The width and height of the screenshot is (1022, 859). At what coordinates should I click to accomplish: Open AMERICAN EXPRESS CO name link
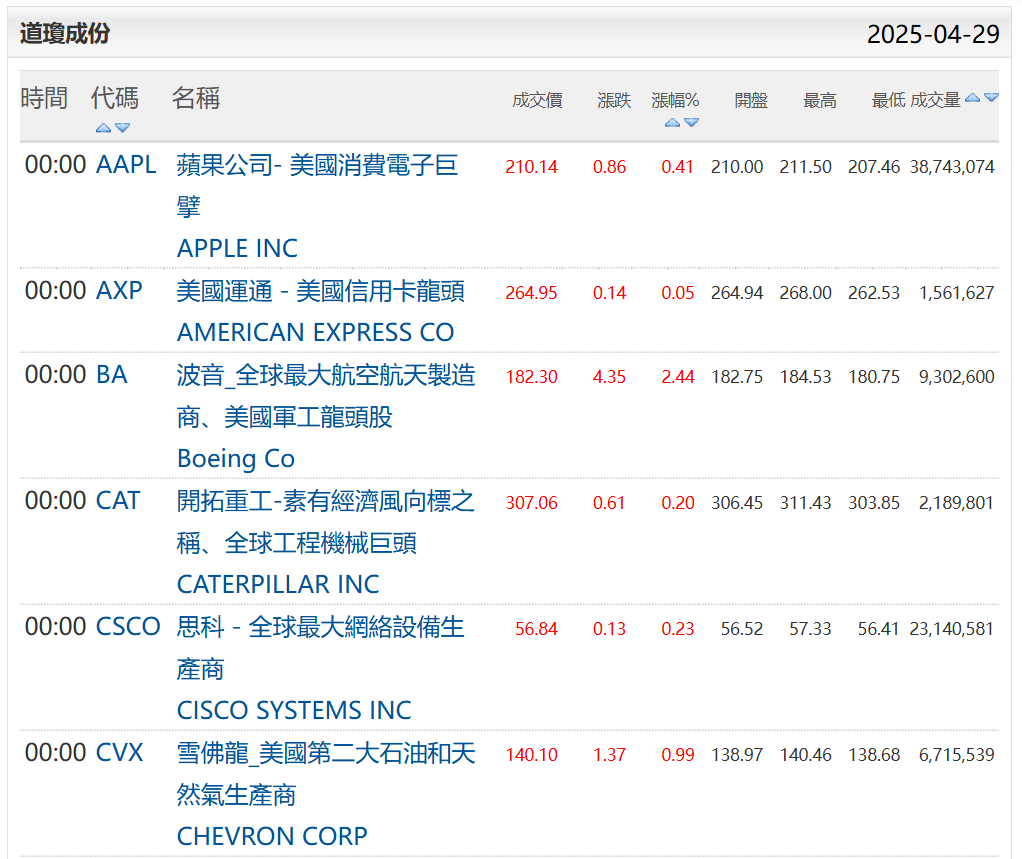[x=315, y=332]
